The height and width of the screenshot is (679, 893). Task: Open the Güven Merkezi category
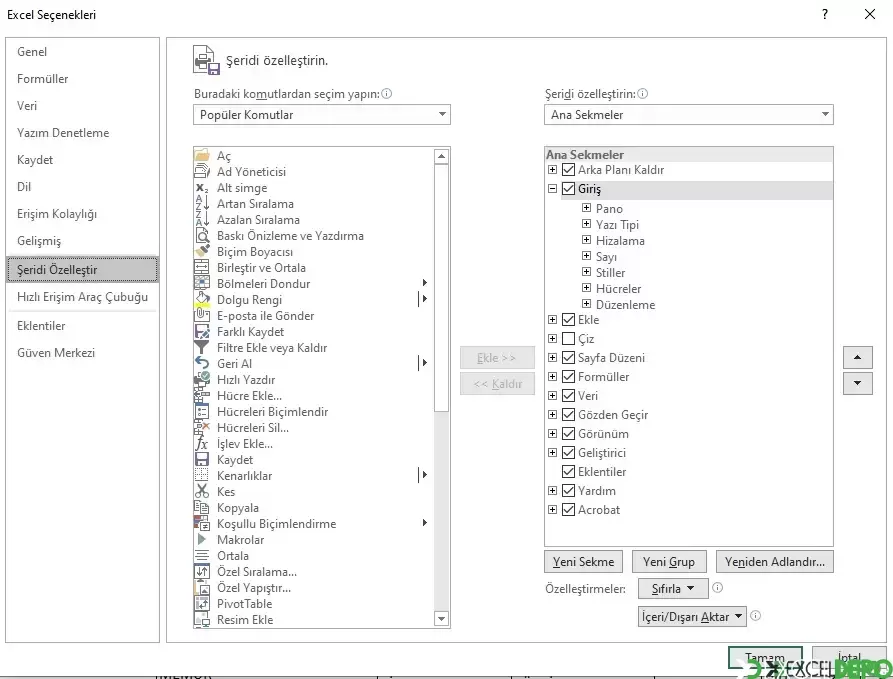83,353
